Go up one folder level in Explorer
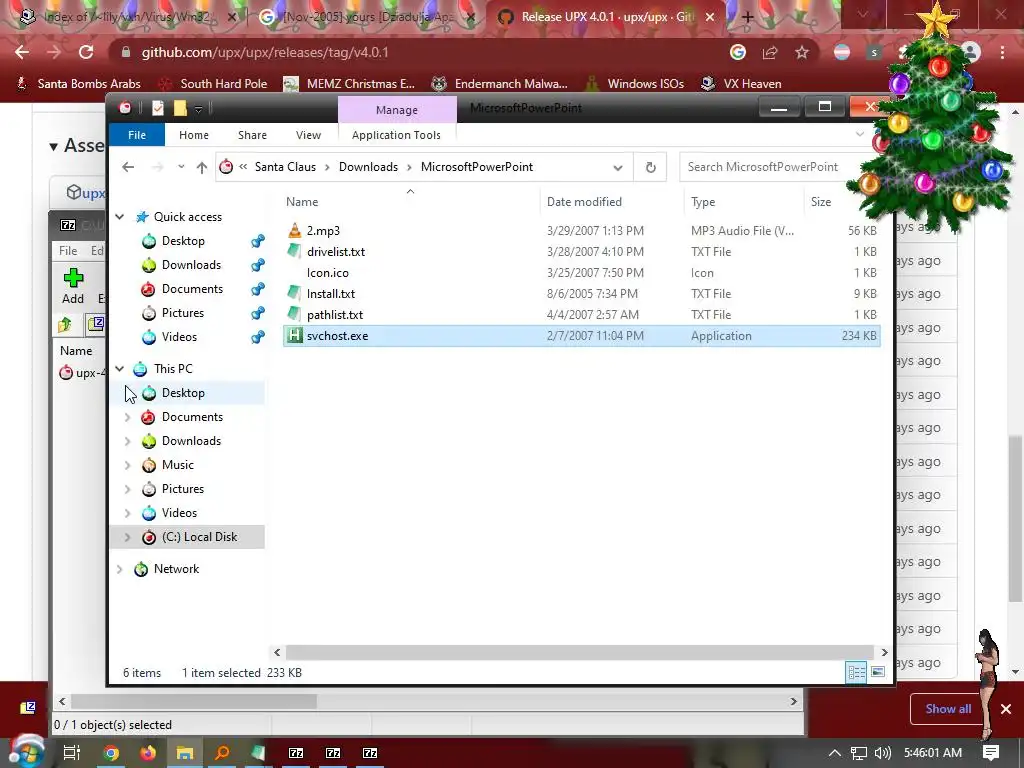The height and width of the screenshot is (768, 1024). [x=202, y=167]
